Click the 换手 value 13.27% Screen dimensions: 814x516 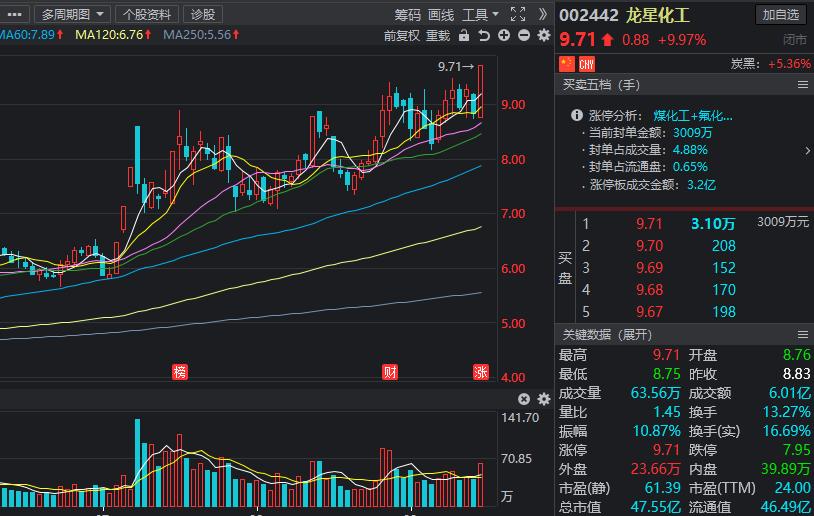pyautogui.click(x=786, y=412)
